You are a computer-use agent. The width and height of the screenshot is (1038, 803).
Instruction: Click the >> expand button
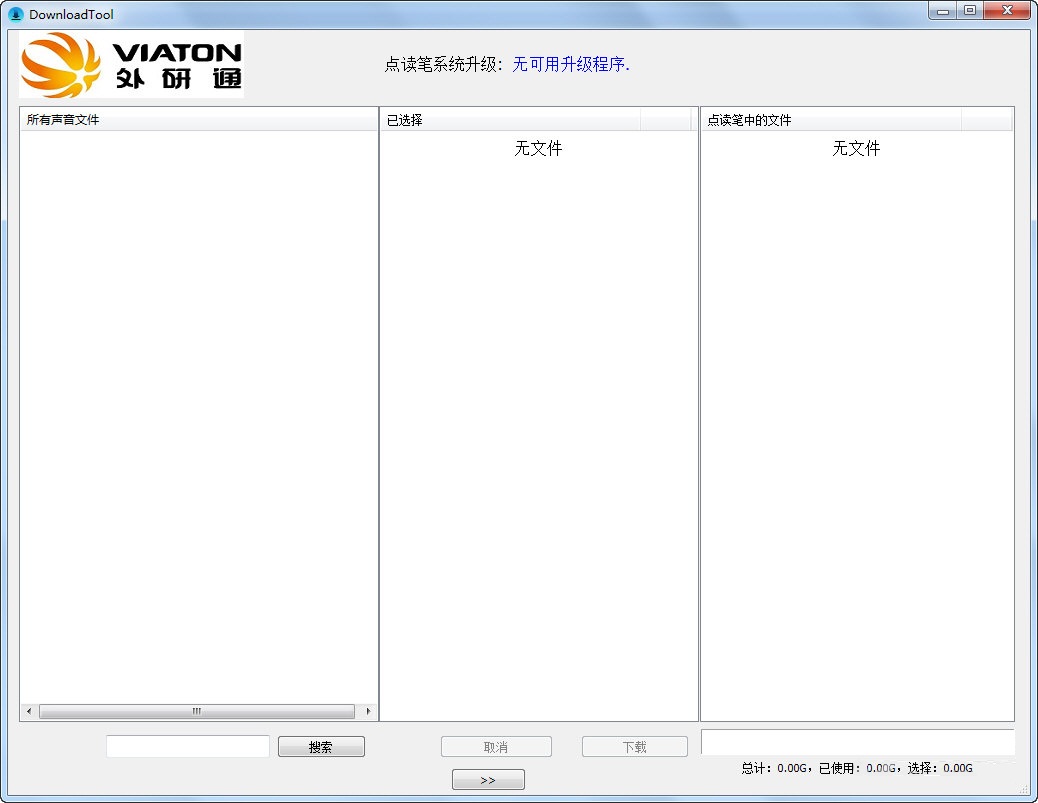pyautogui.click(x=488, y=780)
